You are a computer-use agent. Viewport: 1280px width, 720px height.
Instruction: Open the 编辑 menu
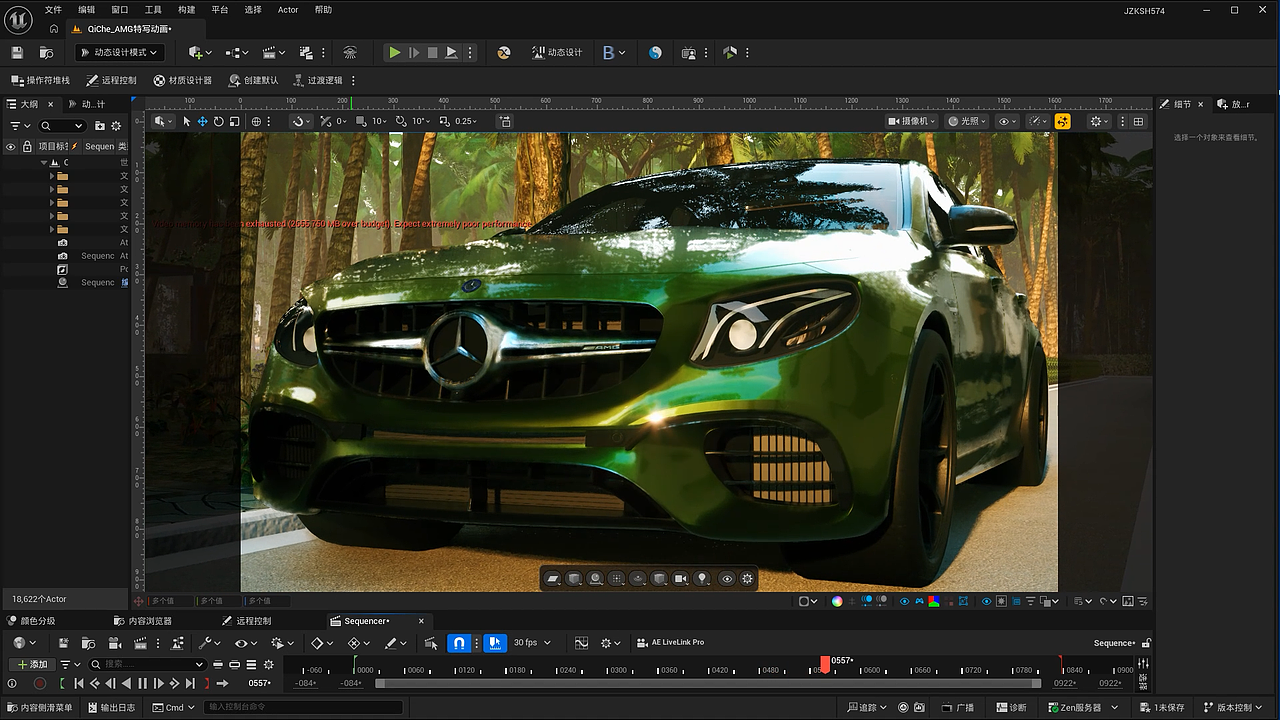[x=87, y=10]
